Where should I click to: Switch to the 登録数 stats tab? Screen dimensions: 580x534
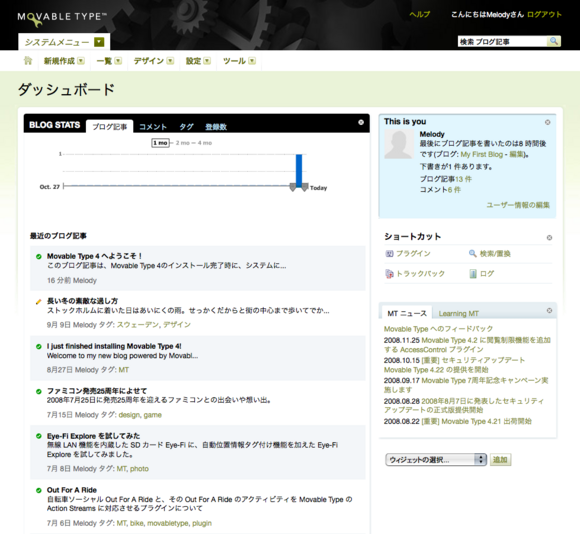pos(216,127)
